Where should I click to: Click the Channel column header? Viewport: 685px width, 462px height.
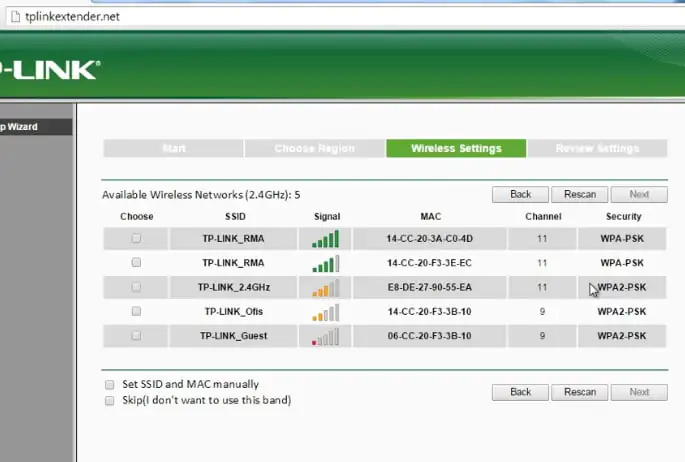coord(543,217)
